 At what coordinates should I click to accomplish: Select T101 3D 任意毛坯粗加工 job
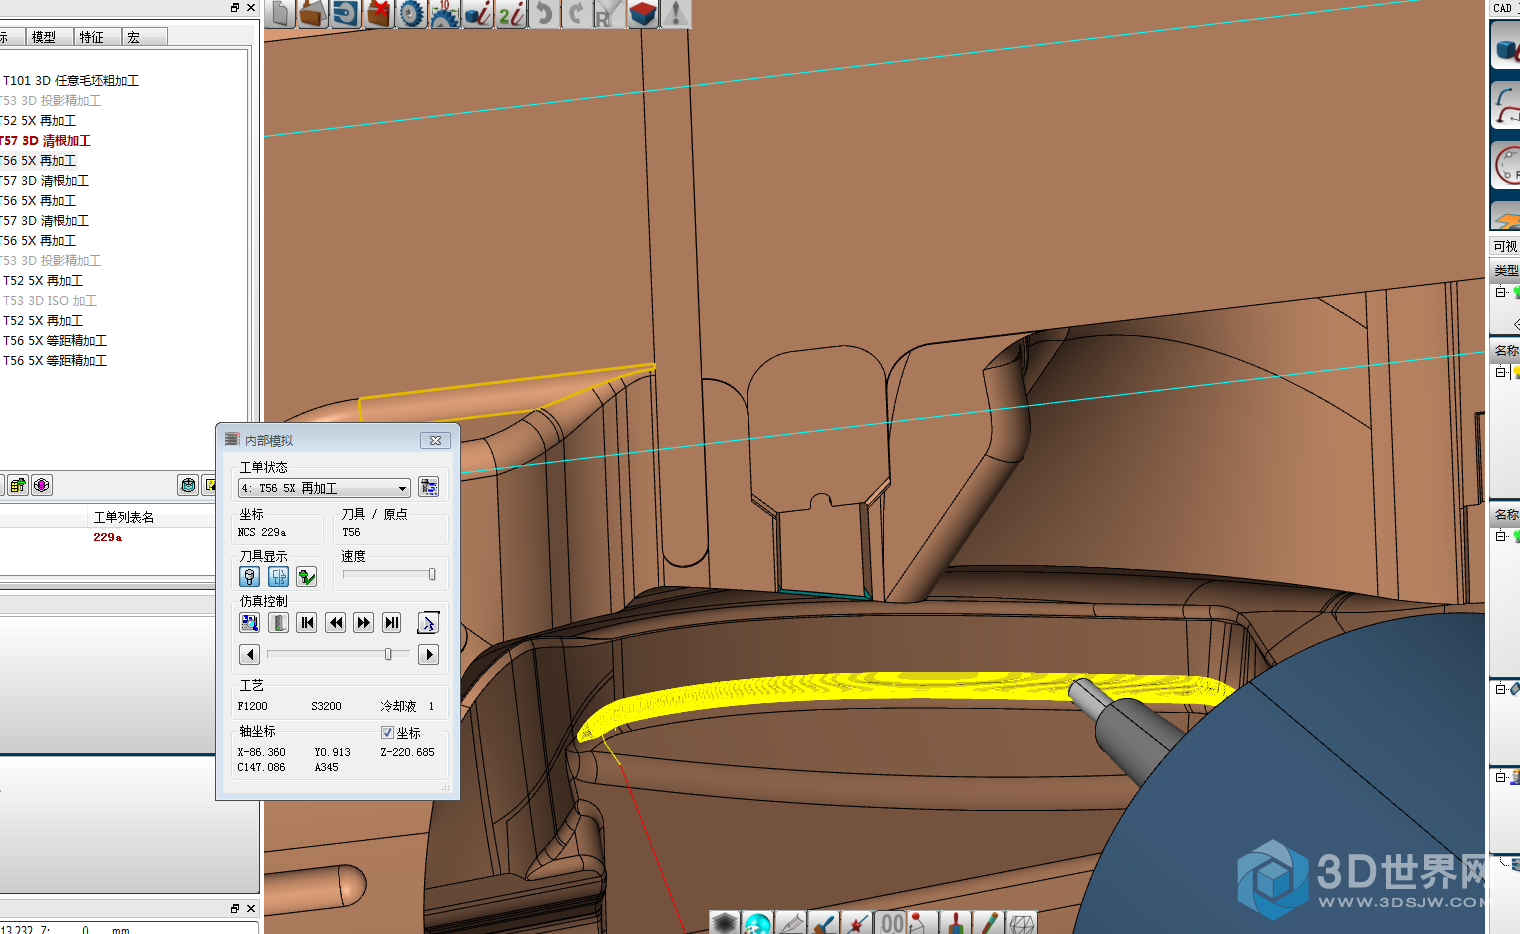tap(71, 80)
